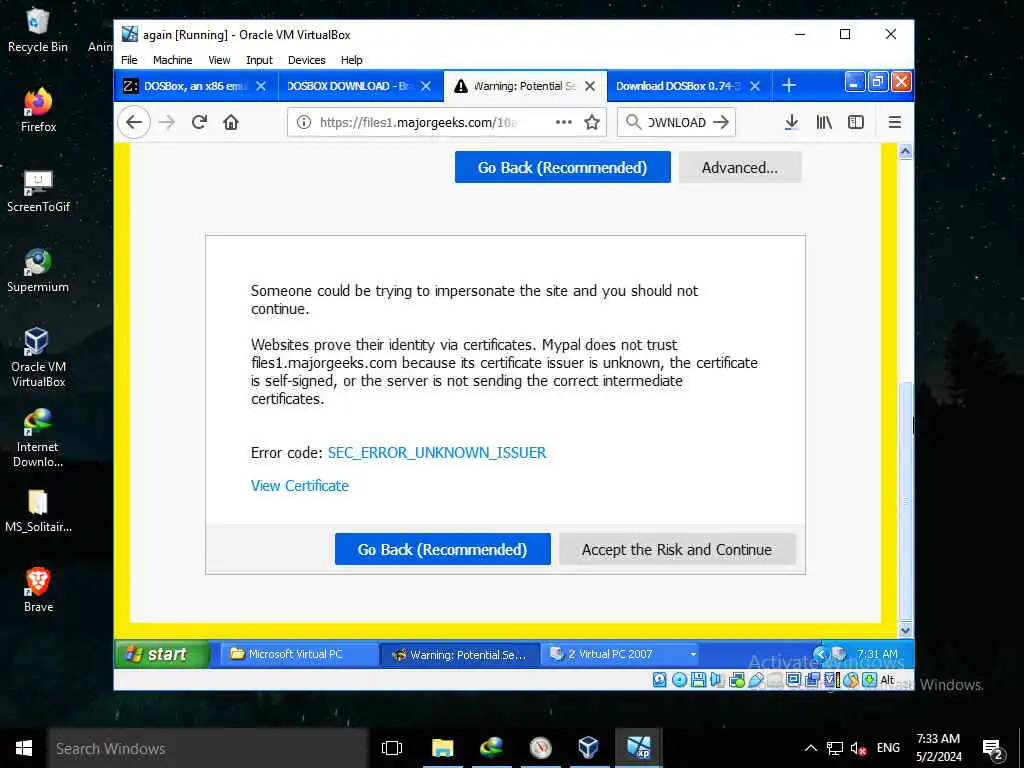The width and height of the screenshot is (1024, 768).
Task: Bookmark this page with the star
Action: [x=592, y=122]
